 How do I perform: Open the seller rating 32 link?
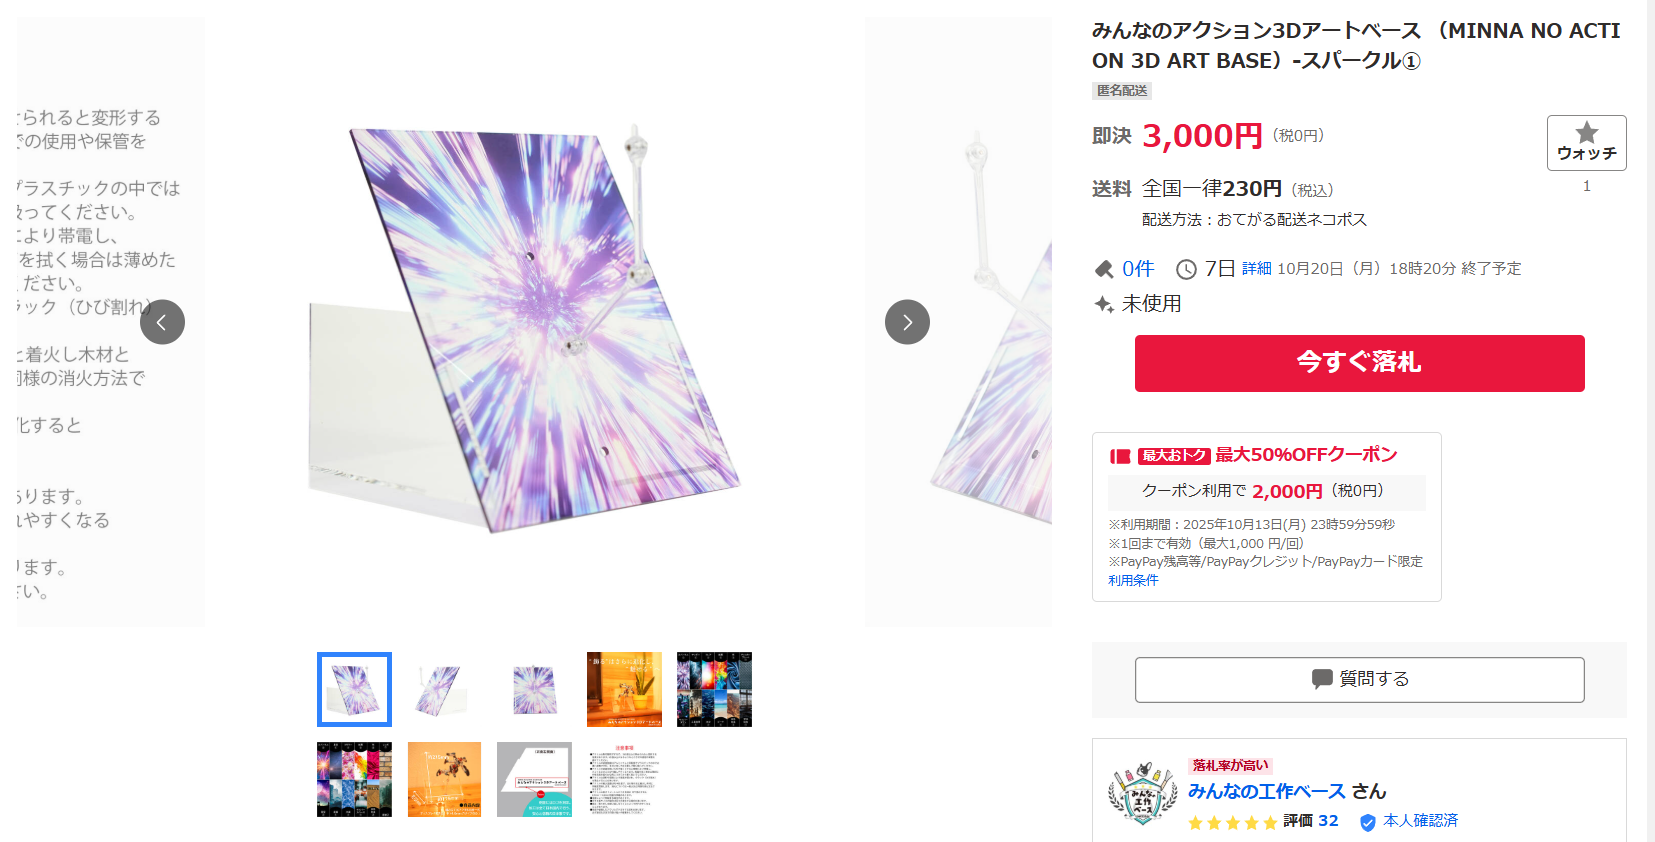click(1328, 821)
